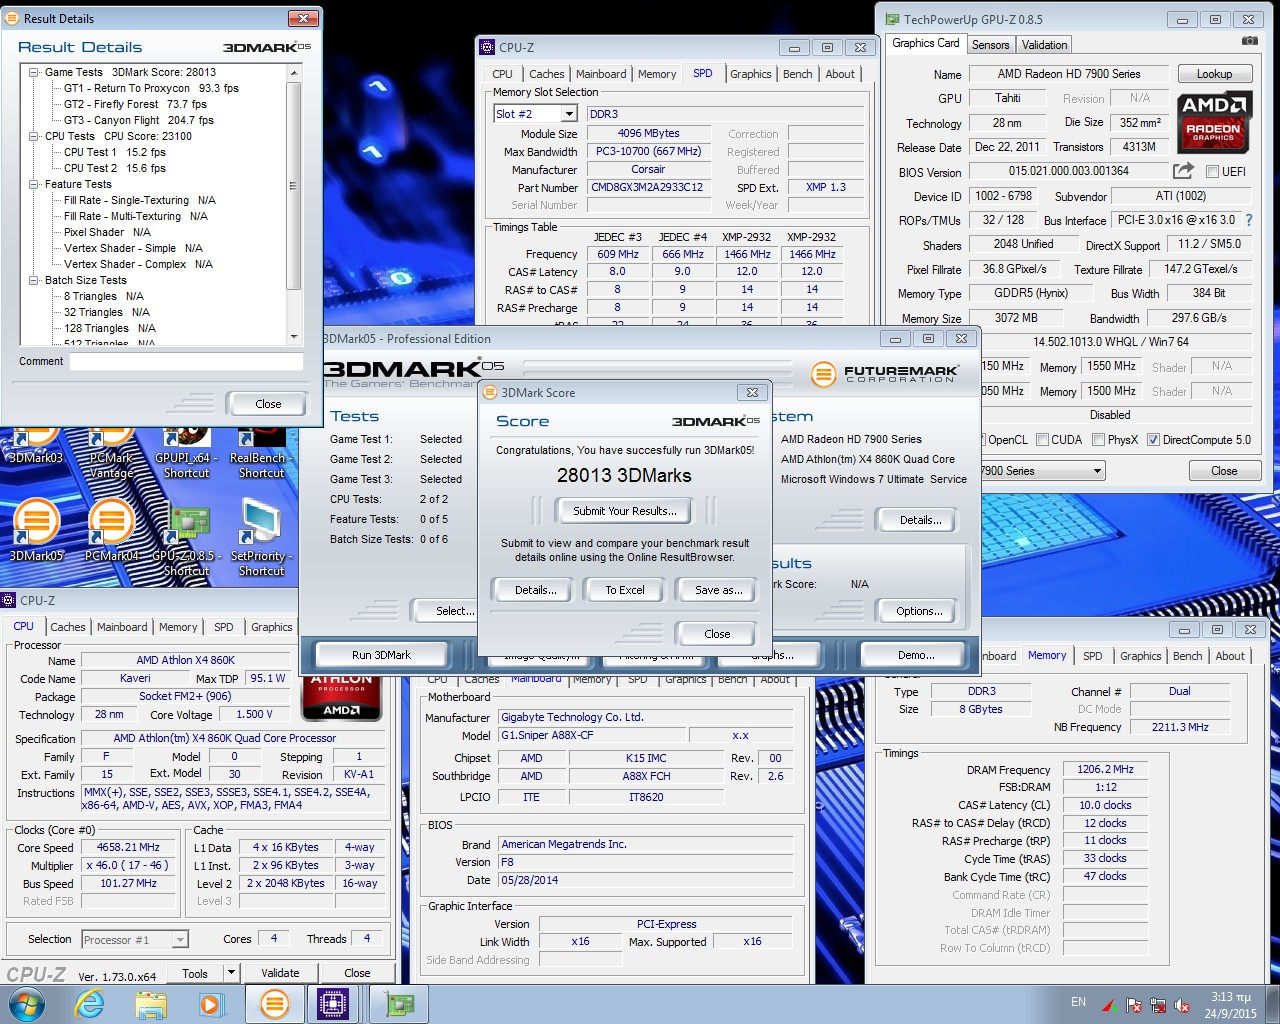Launch the SetPriority desktop shortcut
The image size is (1280, 1024).
click(261, 538)
